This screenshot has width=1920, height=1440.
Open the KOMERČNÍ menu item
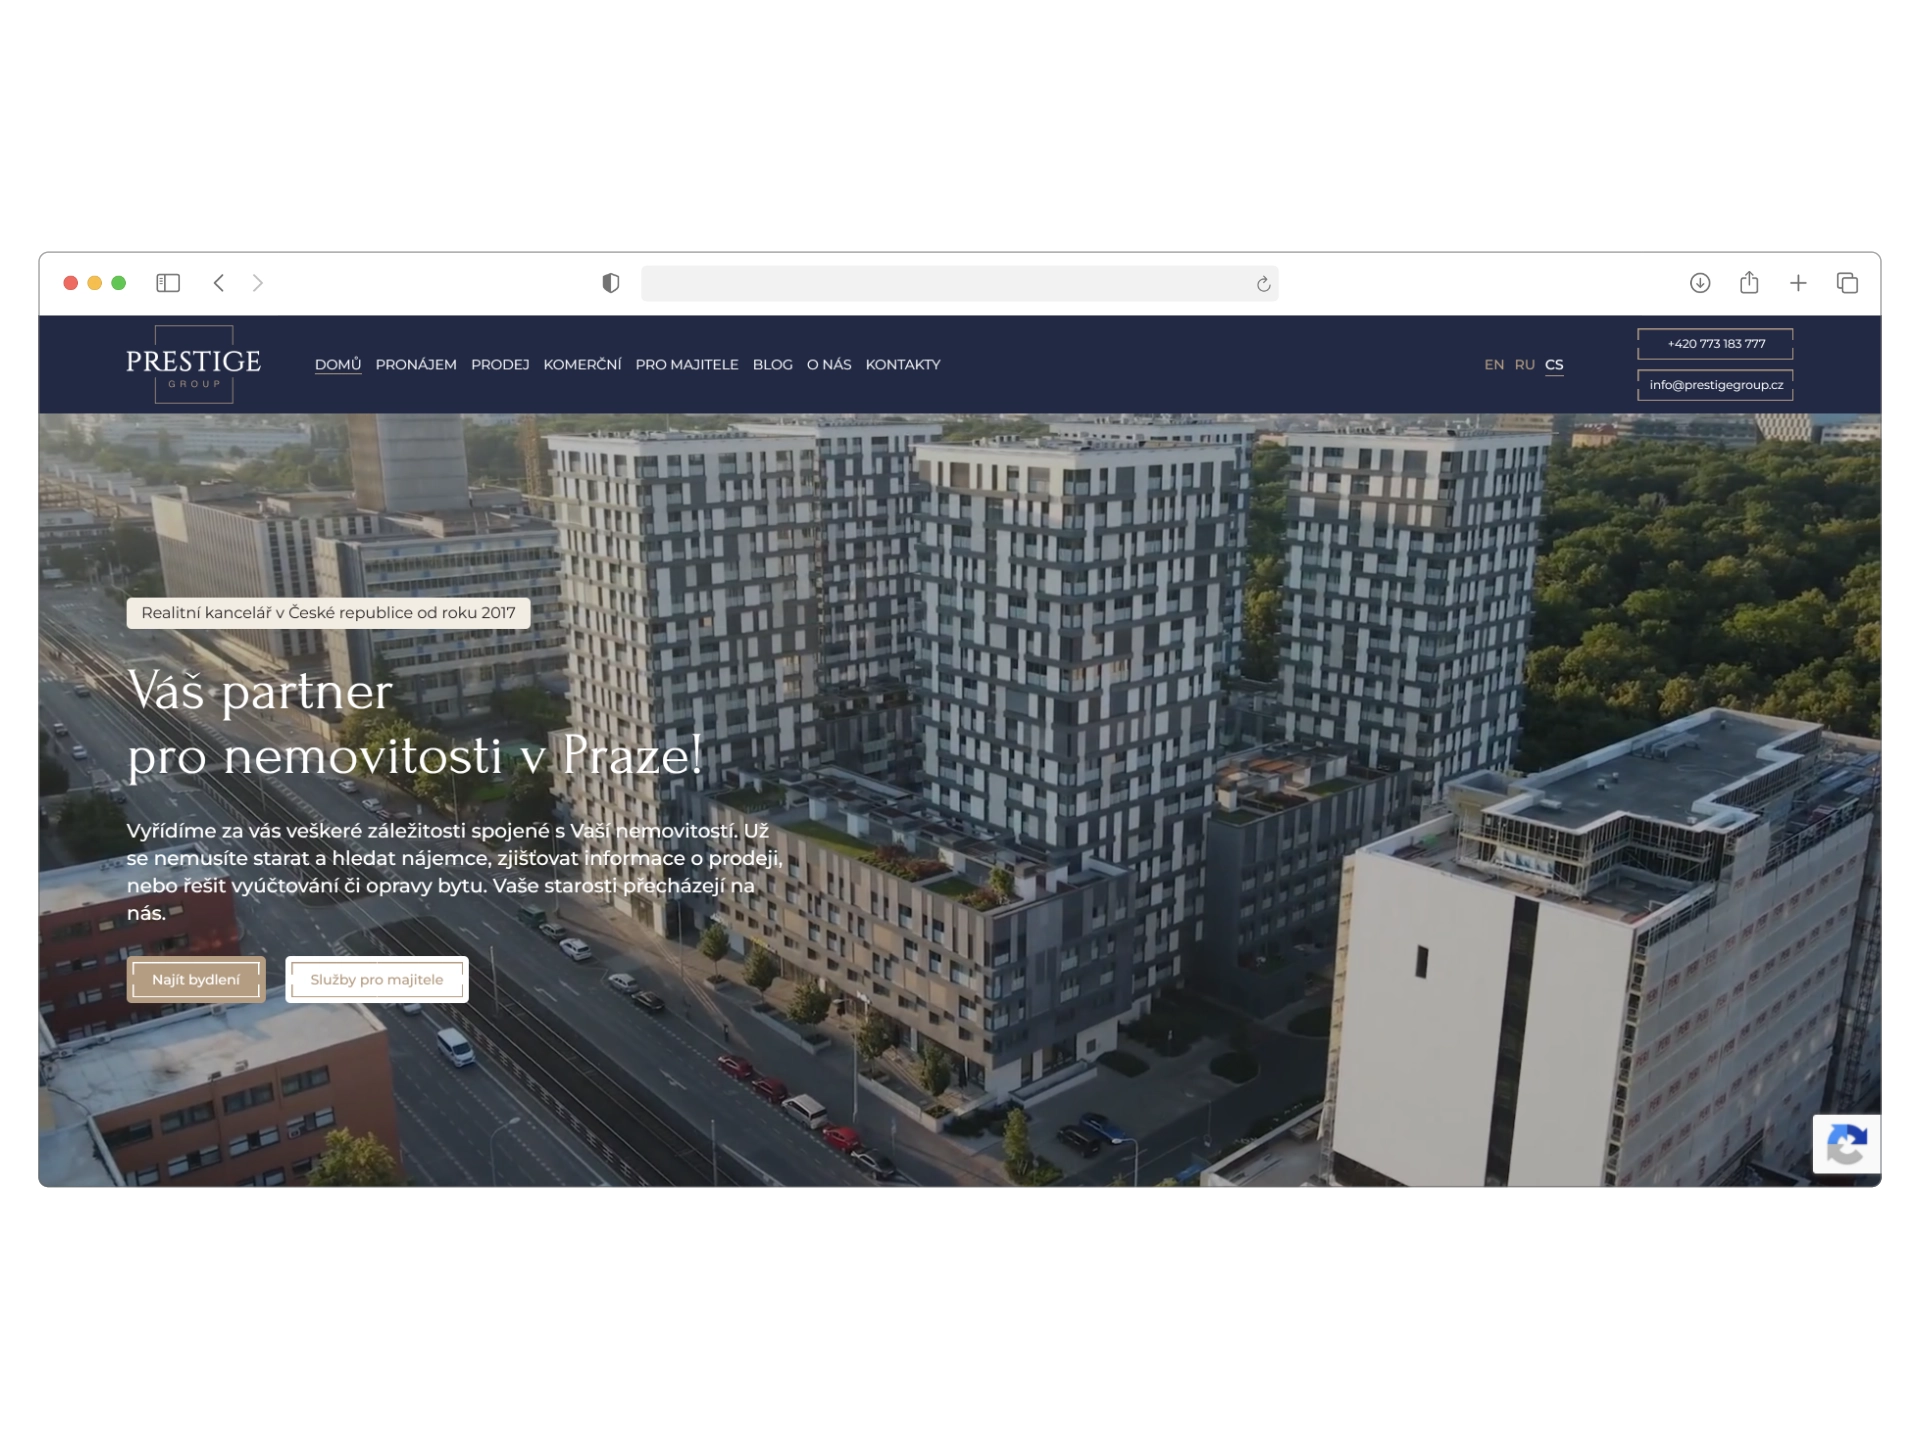582,365
